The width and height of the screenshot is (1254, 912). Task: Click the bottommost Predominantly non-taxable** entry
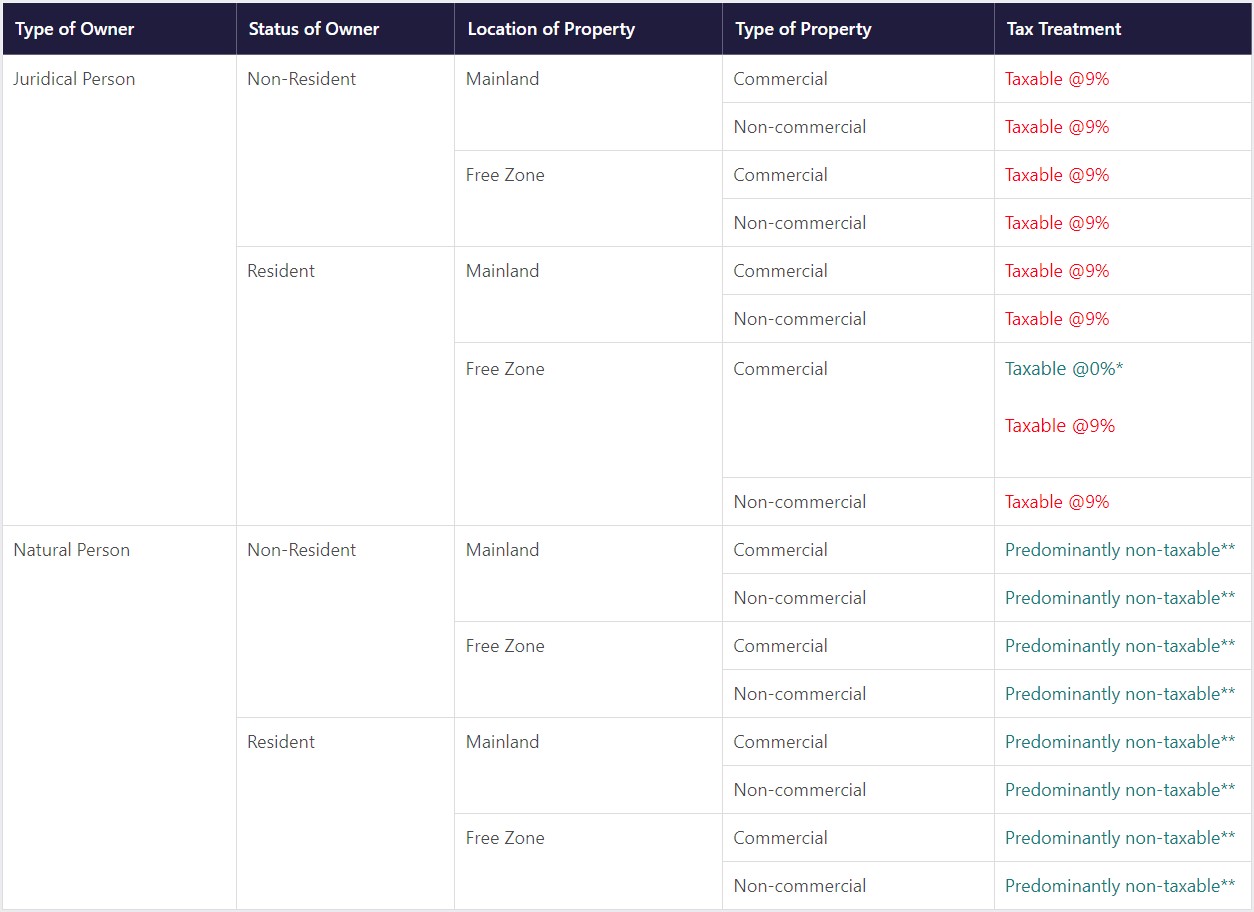pos(1120,886)
